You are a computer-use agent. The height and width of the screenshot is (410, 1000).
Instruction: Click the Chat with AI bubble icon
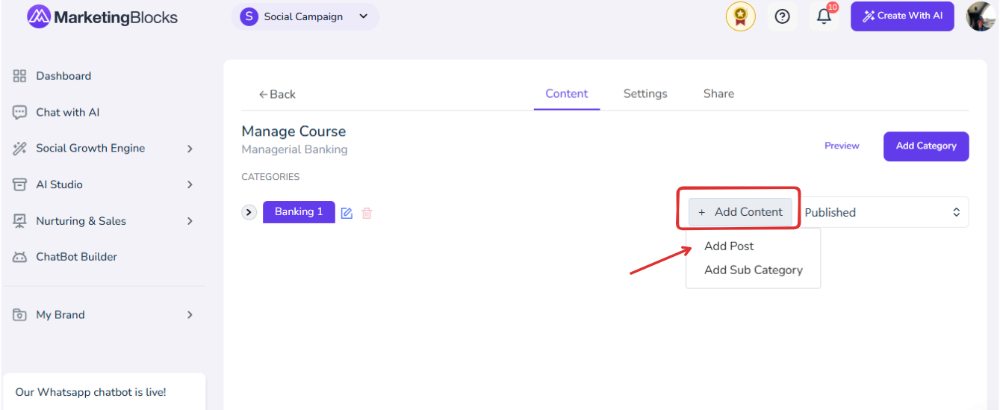(x=20, y=112)
